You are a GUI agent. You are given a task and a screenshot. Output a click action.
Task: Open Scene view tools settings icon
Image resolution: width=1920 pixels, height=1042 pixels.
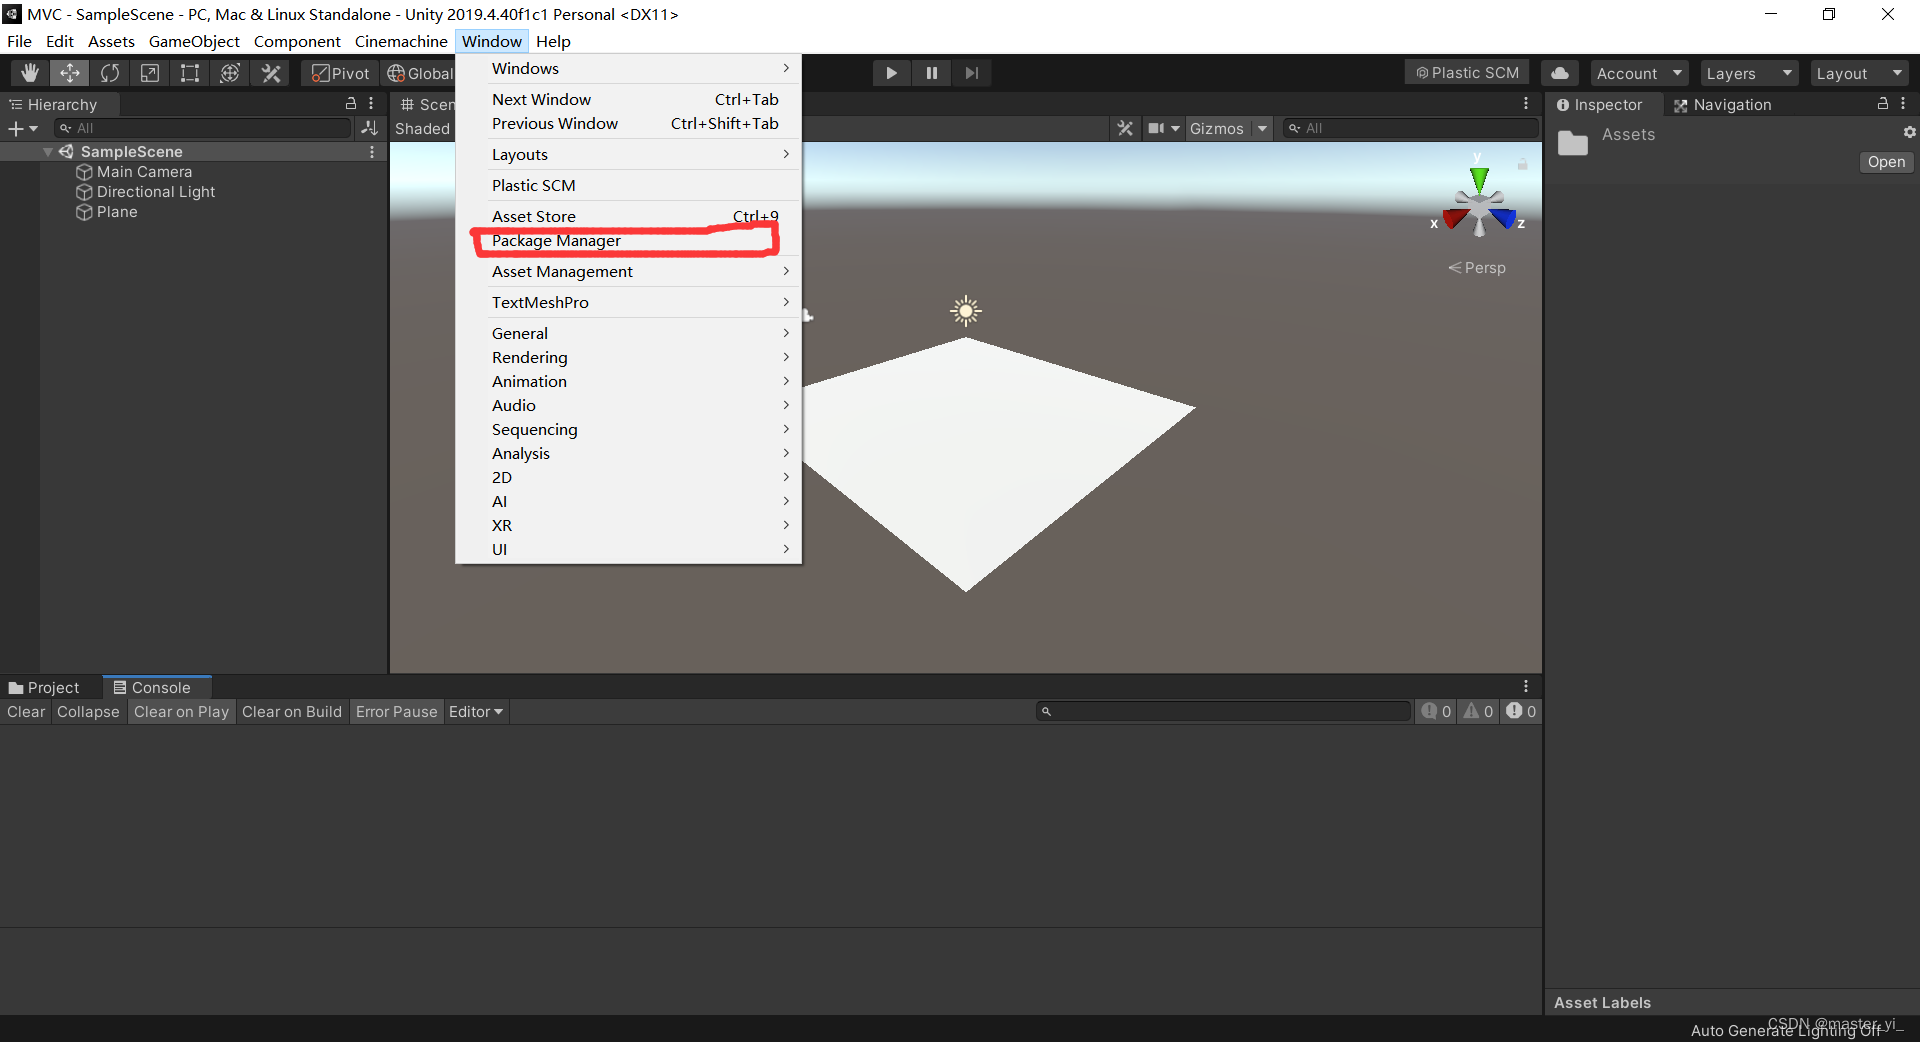click(x=1125, y=128)
